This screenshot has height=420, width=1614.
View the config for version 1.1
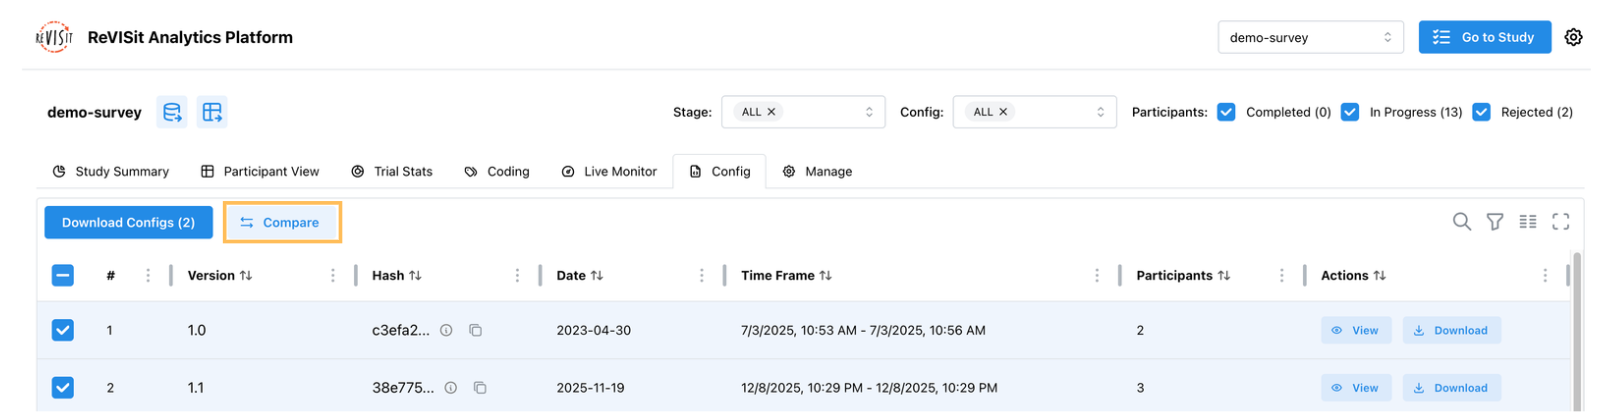[1355, 388]
